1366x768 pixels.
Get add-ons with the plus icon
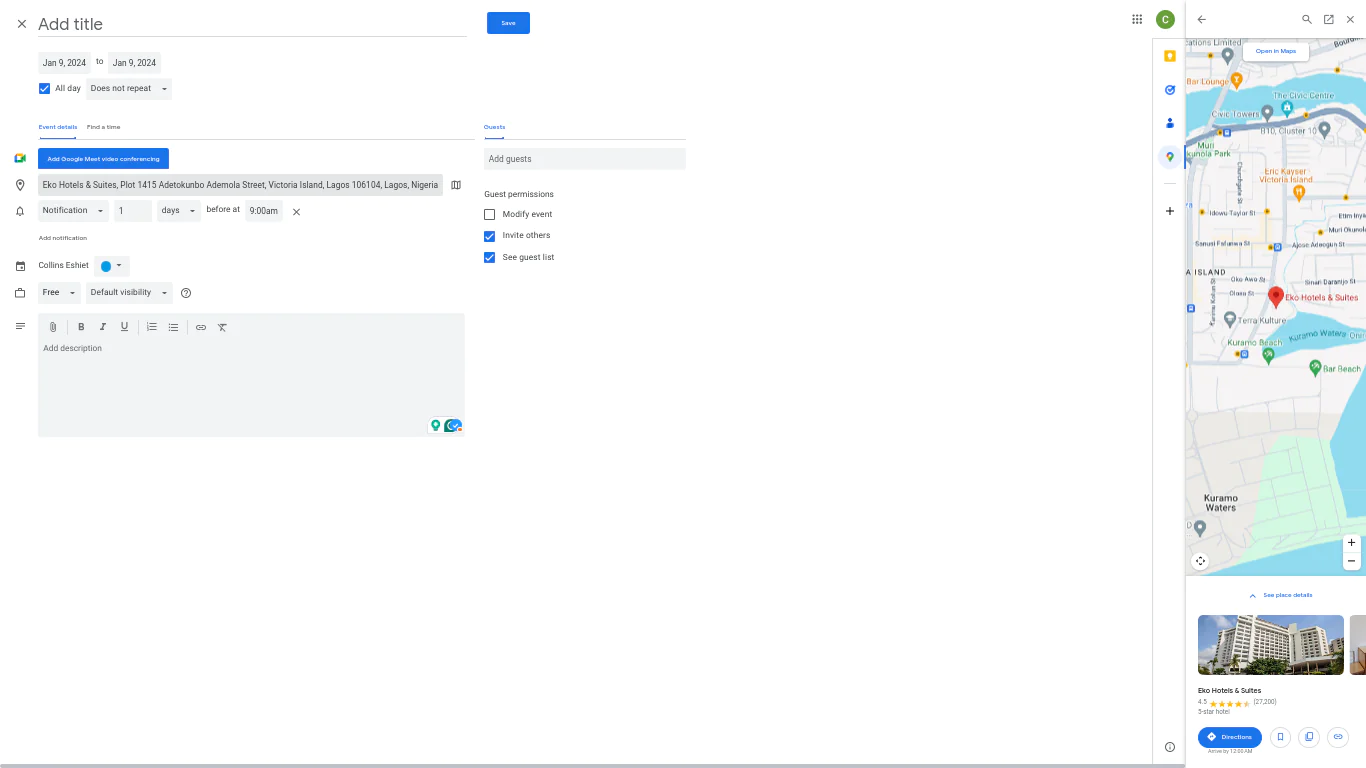1170,211
